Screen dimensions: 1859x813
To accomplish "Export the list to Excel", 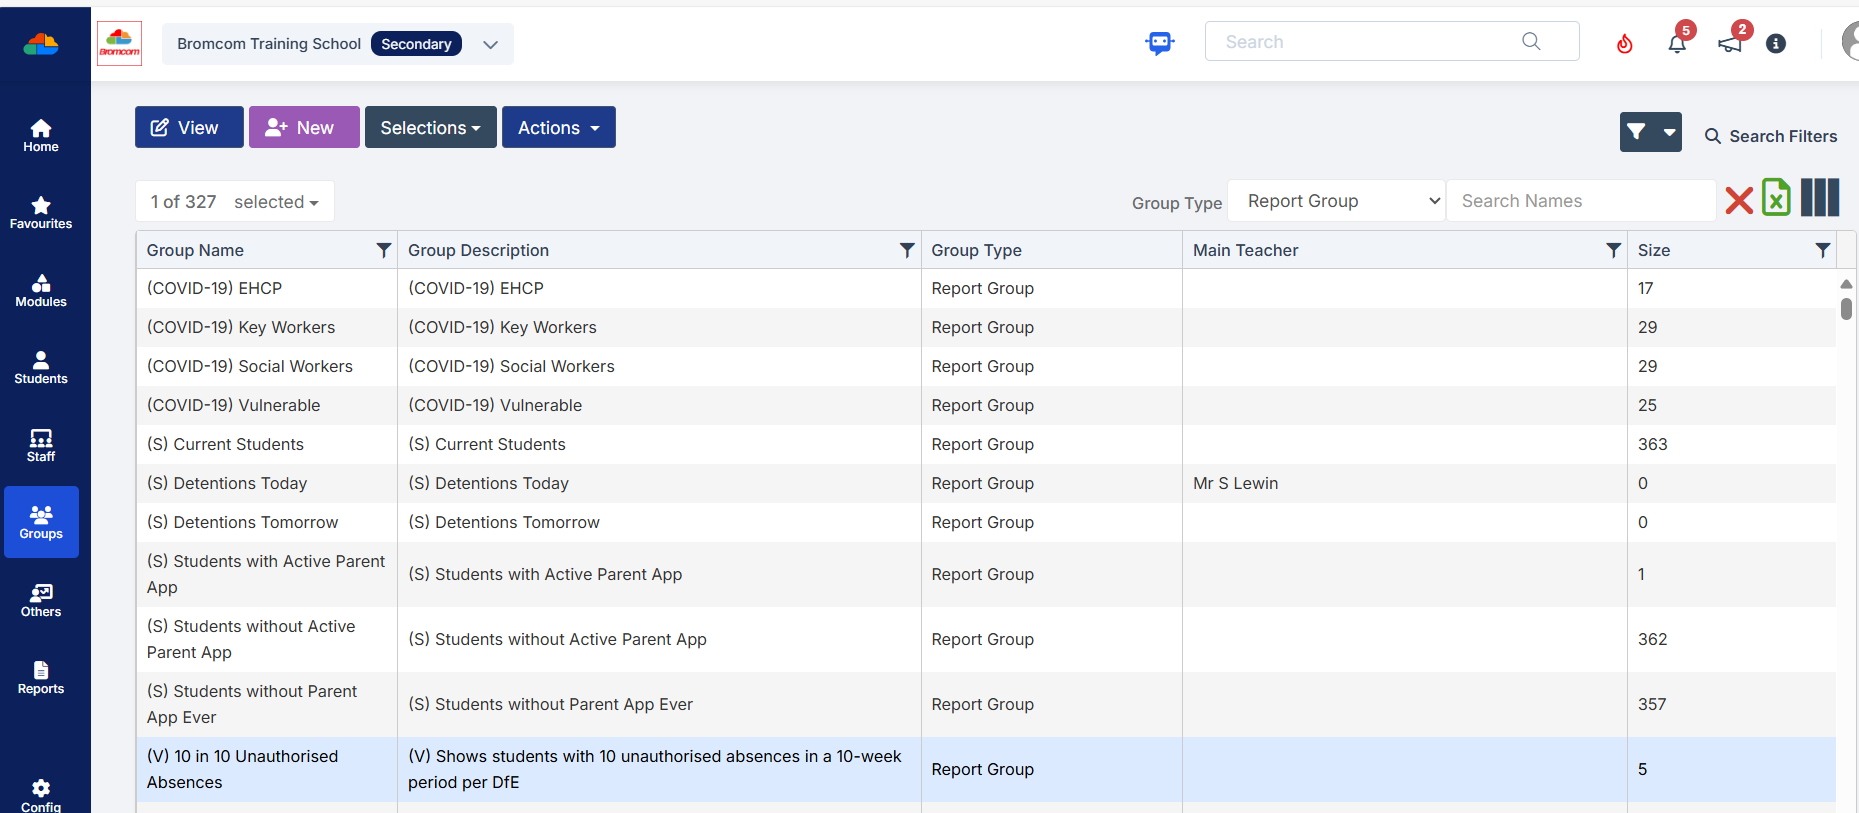I will click(x=1776, y=198).
